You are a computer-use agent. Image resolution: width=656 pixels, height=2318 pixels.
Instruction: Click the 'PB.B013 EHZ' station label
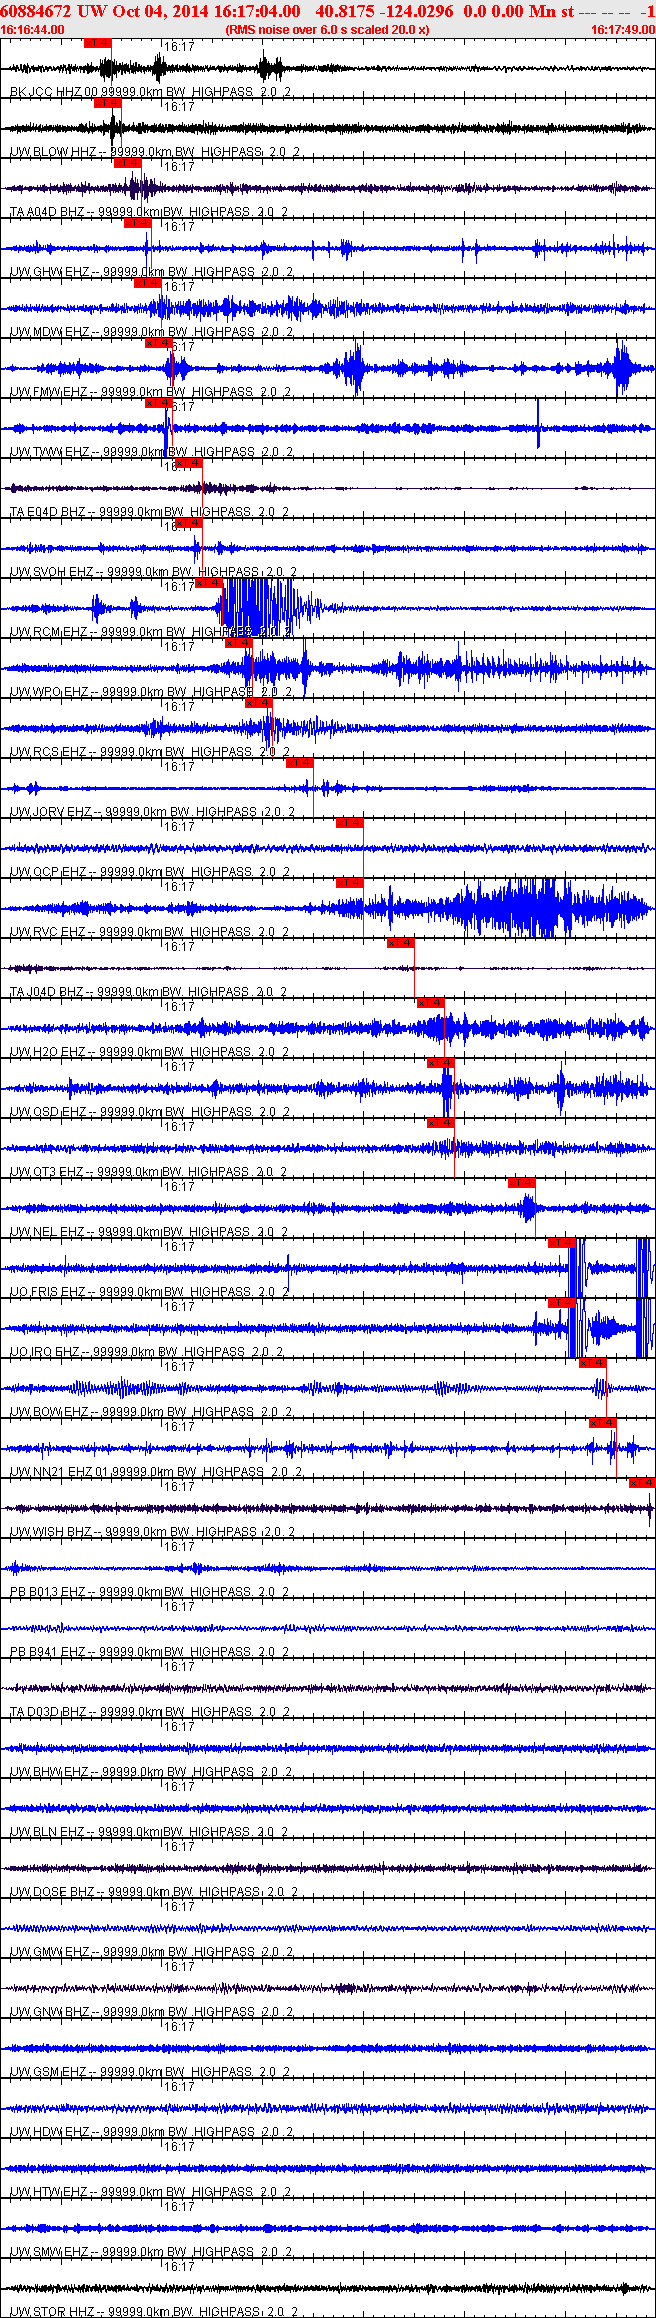[48, 1592]
